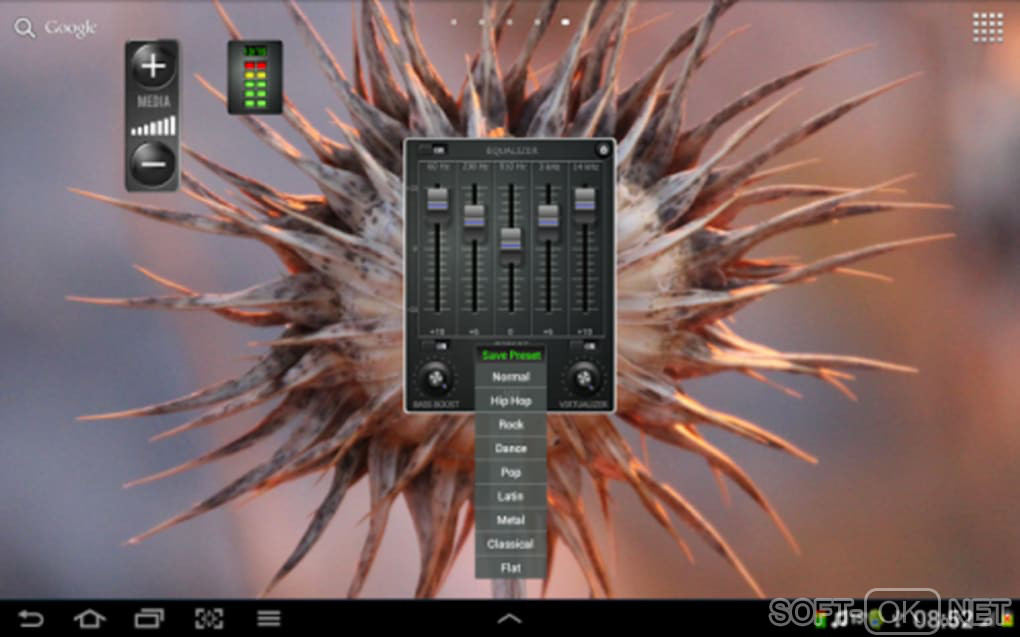Open the menu icon with three lines
This screenshot has height=637, width=1020.
(x=268, y=618)
